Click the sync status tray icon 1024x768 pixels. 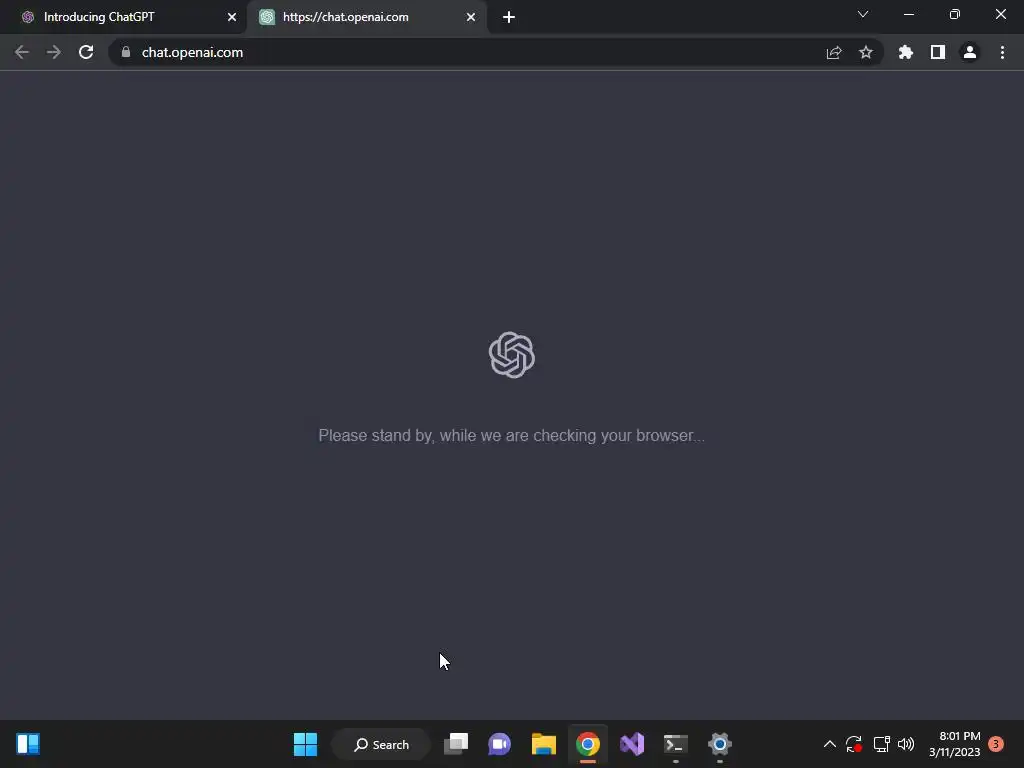[854, 744]
